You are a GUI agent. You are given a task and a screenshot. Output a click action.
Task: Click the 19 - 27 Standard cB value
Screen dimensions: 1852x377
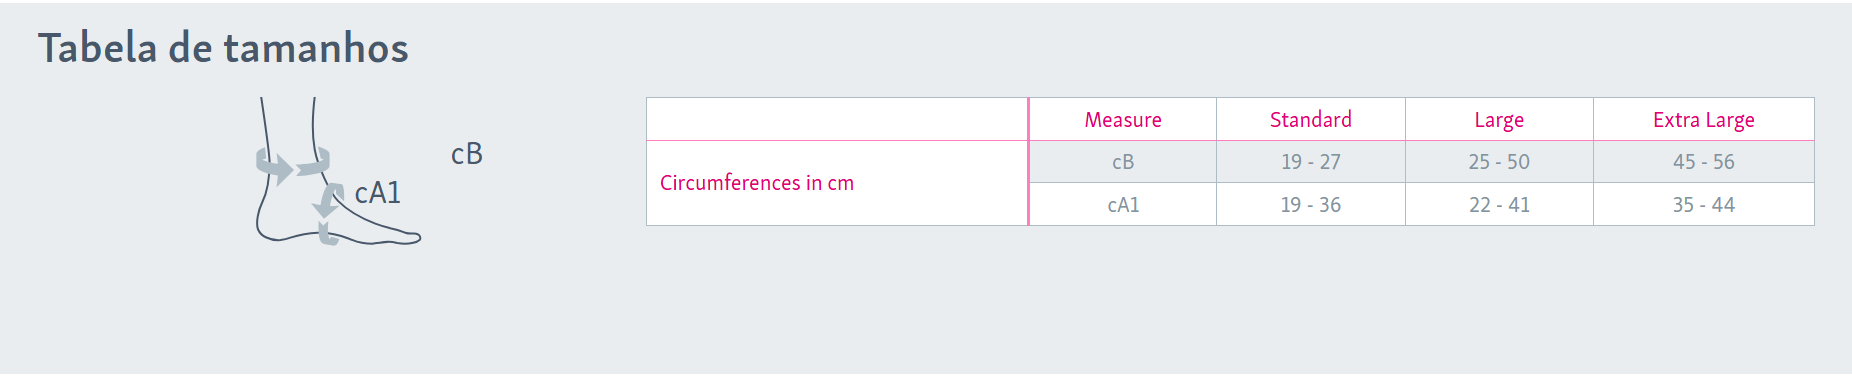(1311, 162)
